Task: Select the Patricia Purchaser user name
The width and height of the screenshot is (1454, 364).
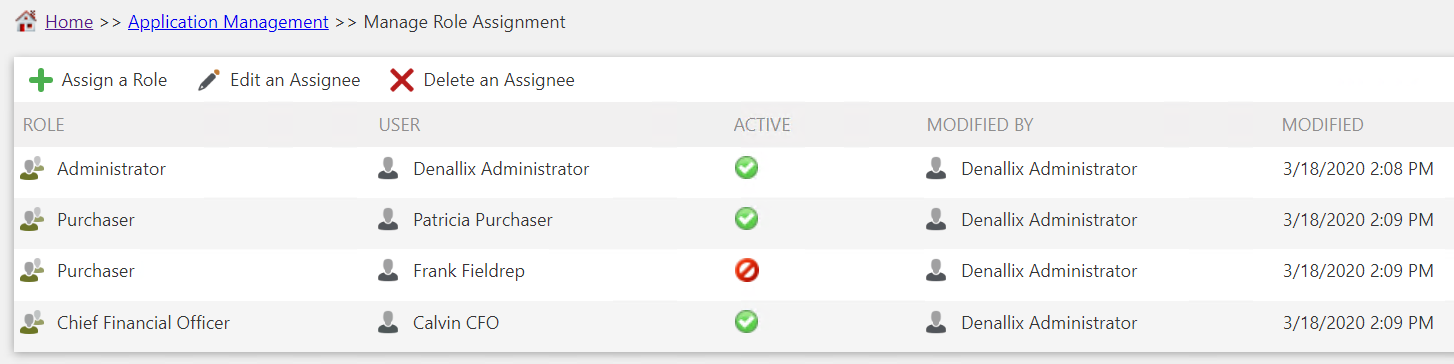Action: [483, 220]
